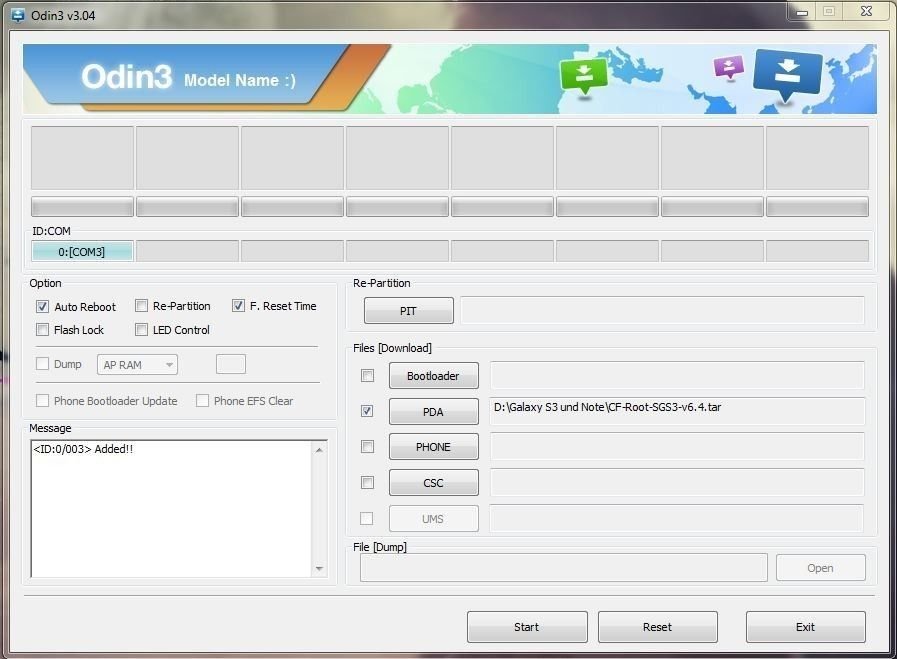
Task: Click the File Dump path field
Action: tap(563, 567)
